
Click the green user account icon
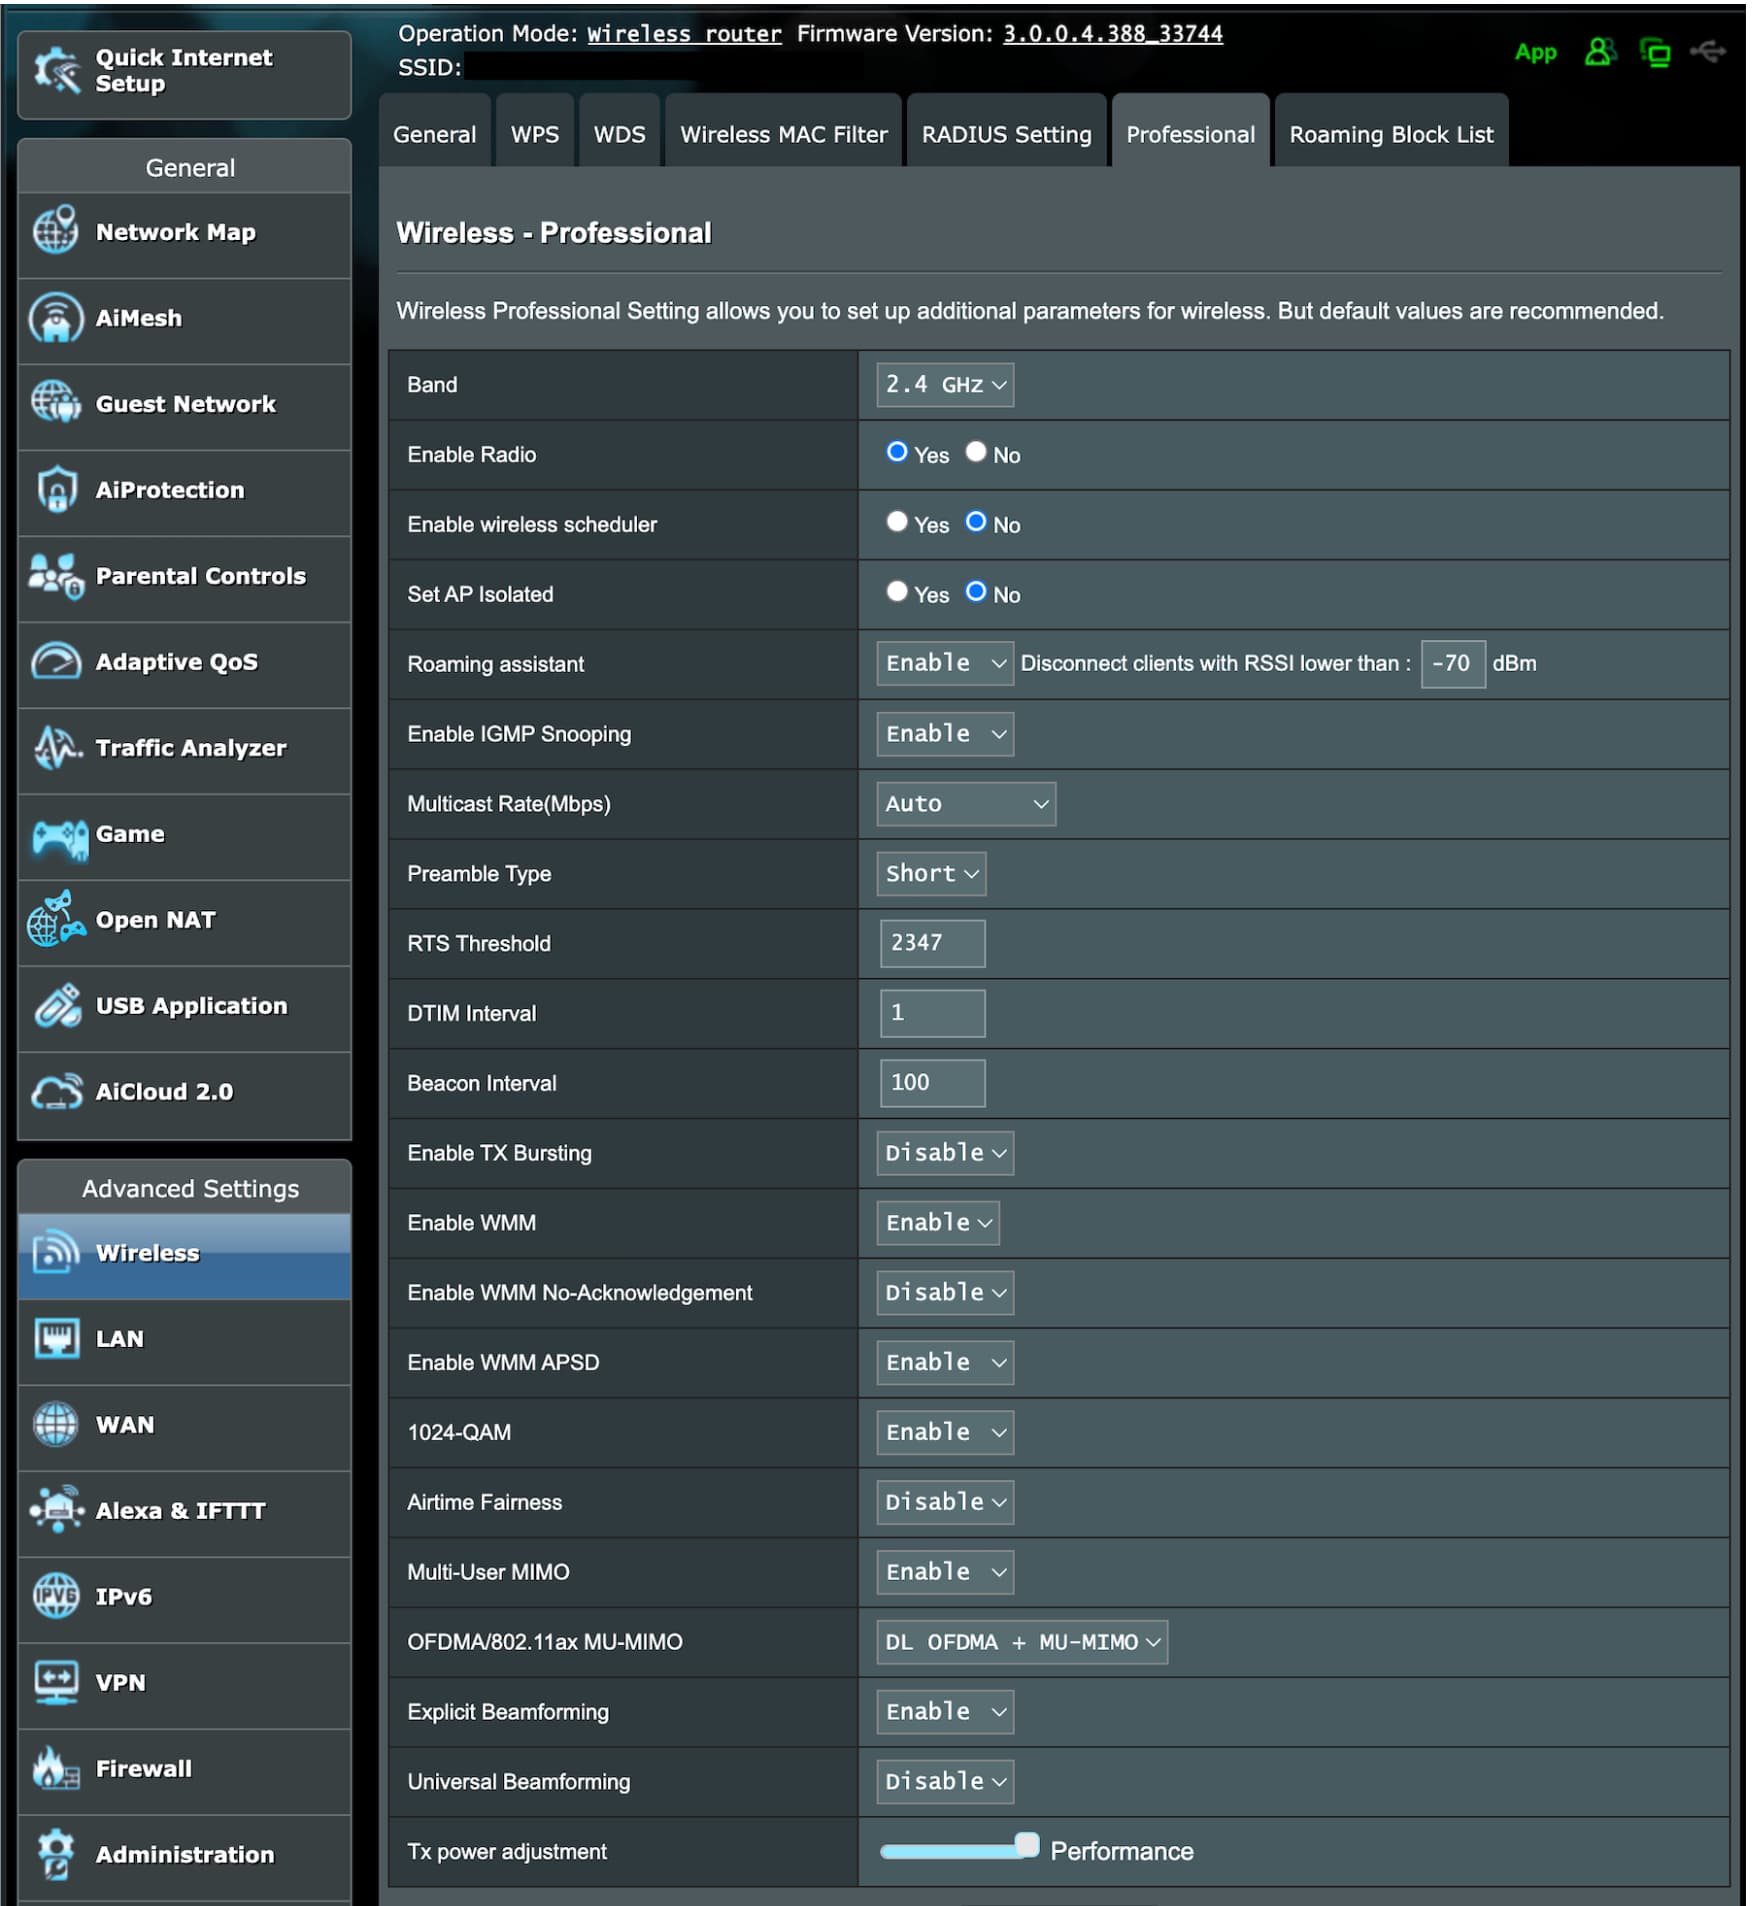pyautogui.click(x=1599, y=52)
